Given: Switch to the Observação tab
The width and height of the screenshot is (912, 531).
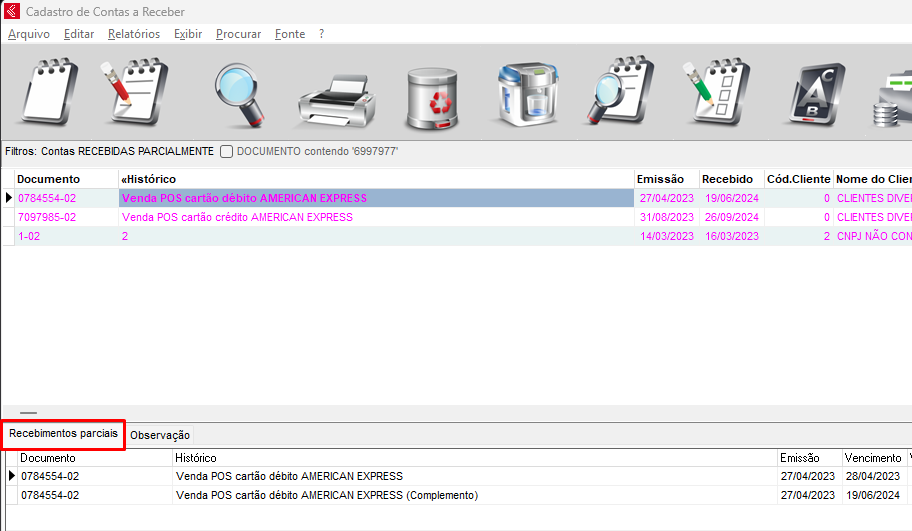Looking at the screenshot, I should [160, 435].
